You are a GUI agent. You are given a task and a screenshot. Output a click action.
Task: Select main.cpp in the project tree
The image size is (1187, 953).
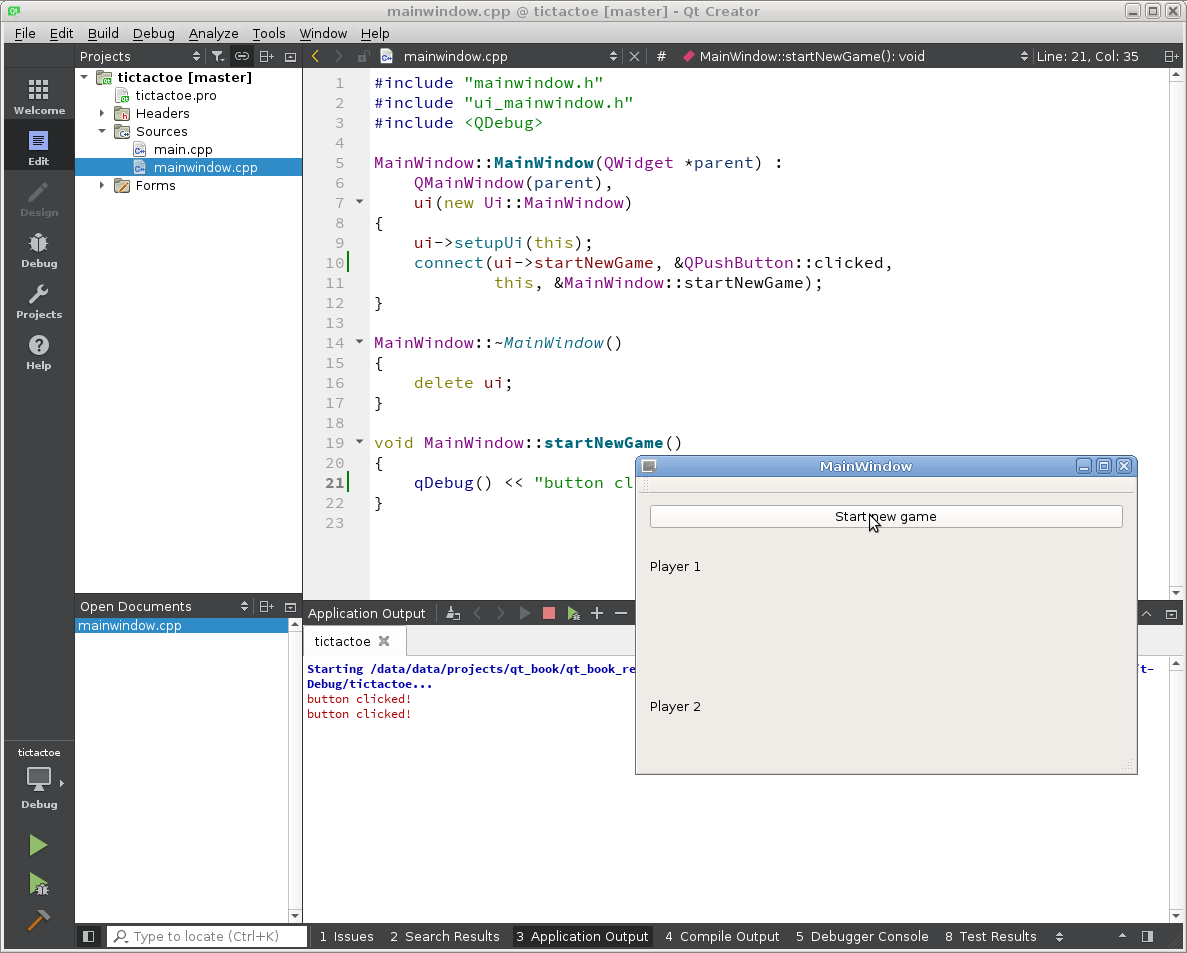coord(182,150)
